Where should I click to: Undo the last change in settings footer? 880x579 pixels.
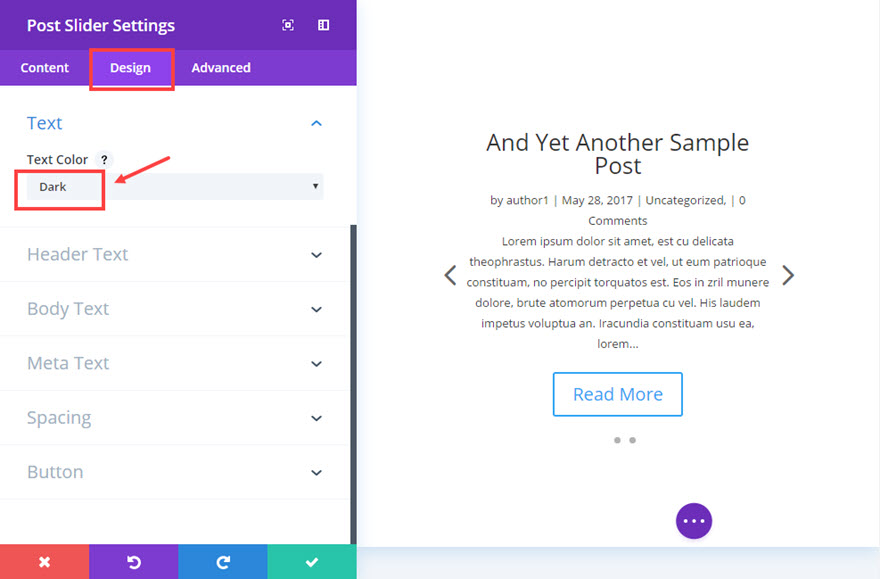point(133,562)
